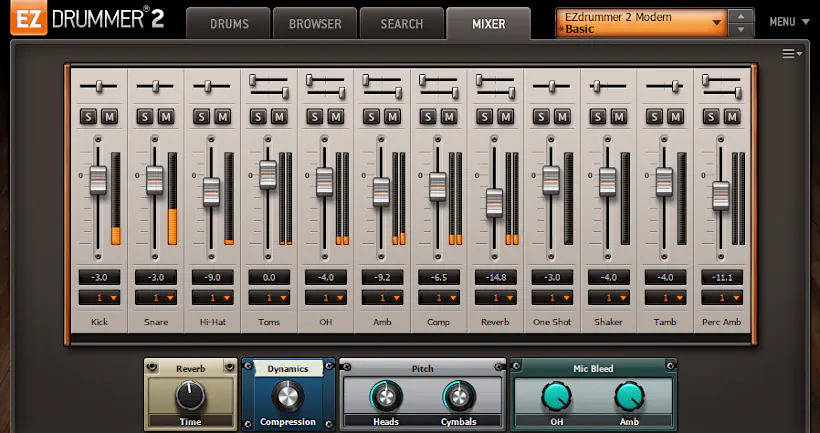Image resolution: width=820 pixels, height=433 pixels.
Task: Click the One Shot channel label
Action: (552, 322)
